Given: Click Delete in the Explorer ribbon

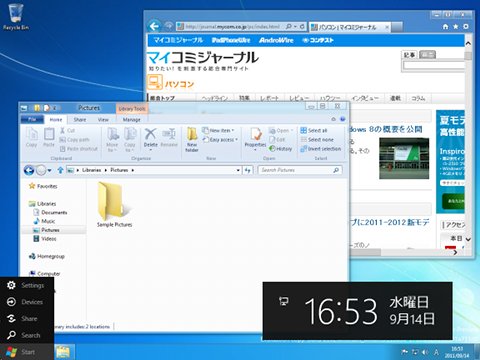Looking at the screenshot, I should point(150,138).
